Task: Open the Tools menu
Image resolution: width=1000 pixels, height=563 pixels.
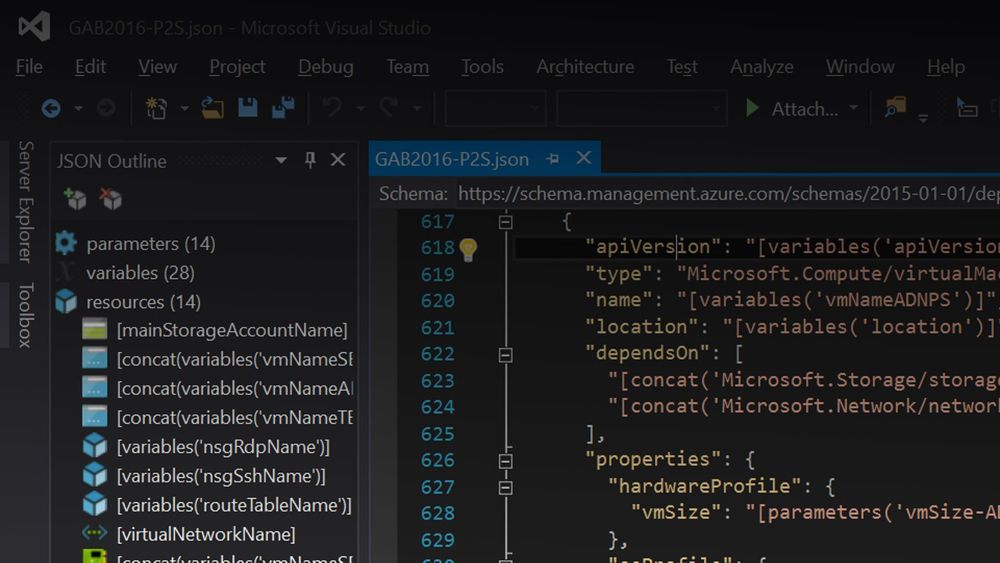Action: click(482, 66)
